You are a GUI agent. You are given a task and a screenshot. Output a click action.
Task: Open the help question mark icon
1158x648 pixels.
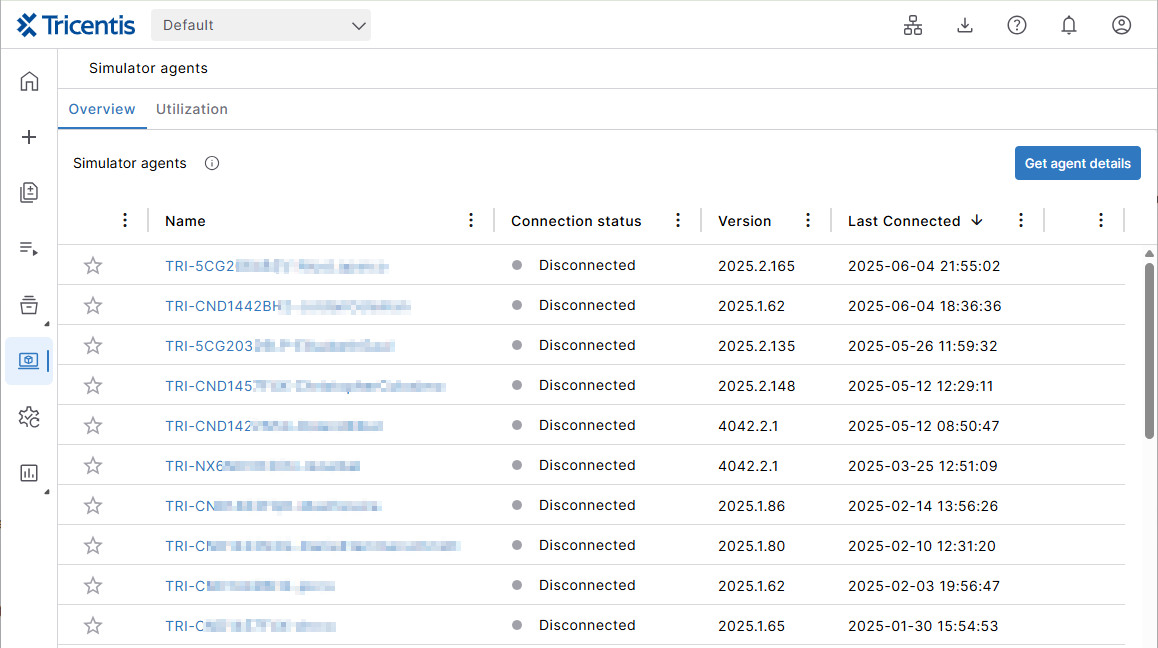(1017, 26)
